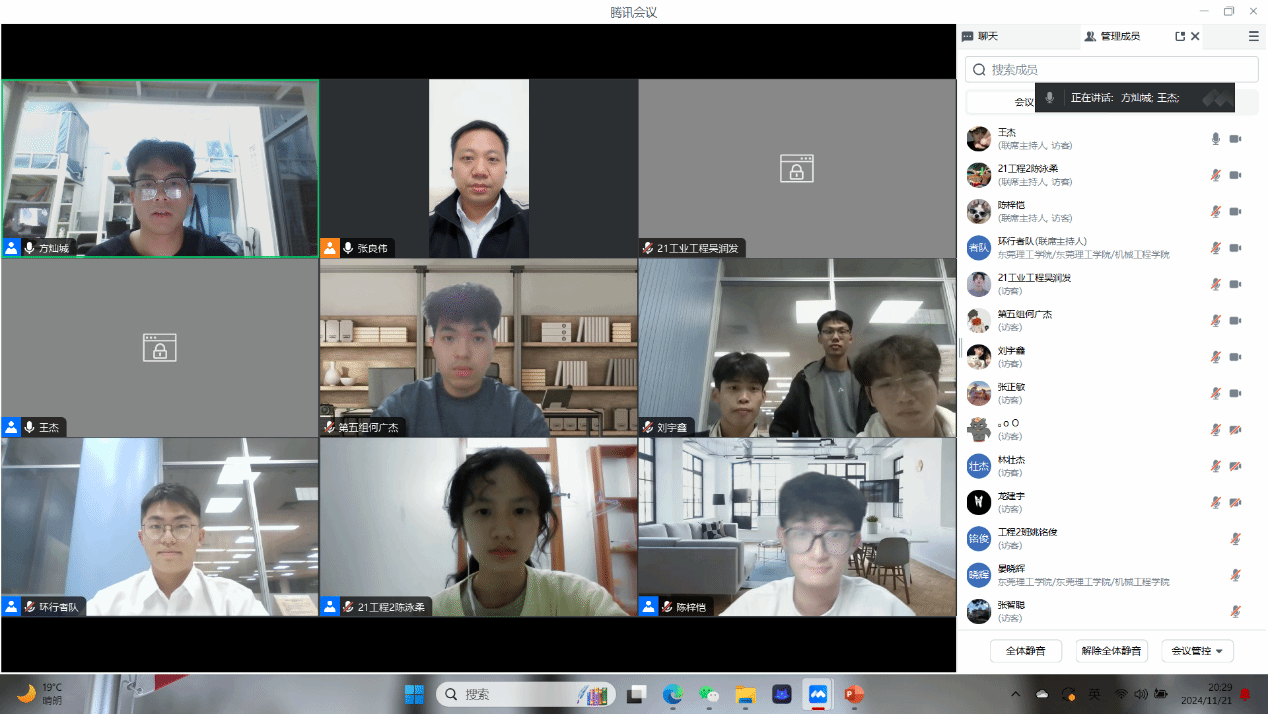Pop out the member panel window
Viewport: 1268px width, 714px height.
[1180, 36]
